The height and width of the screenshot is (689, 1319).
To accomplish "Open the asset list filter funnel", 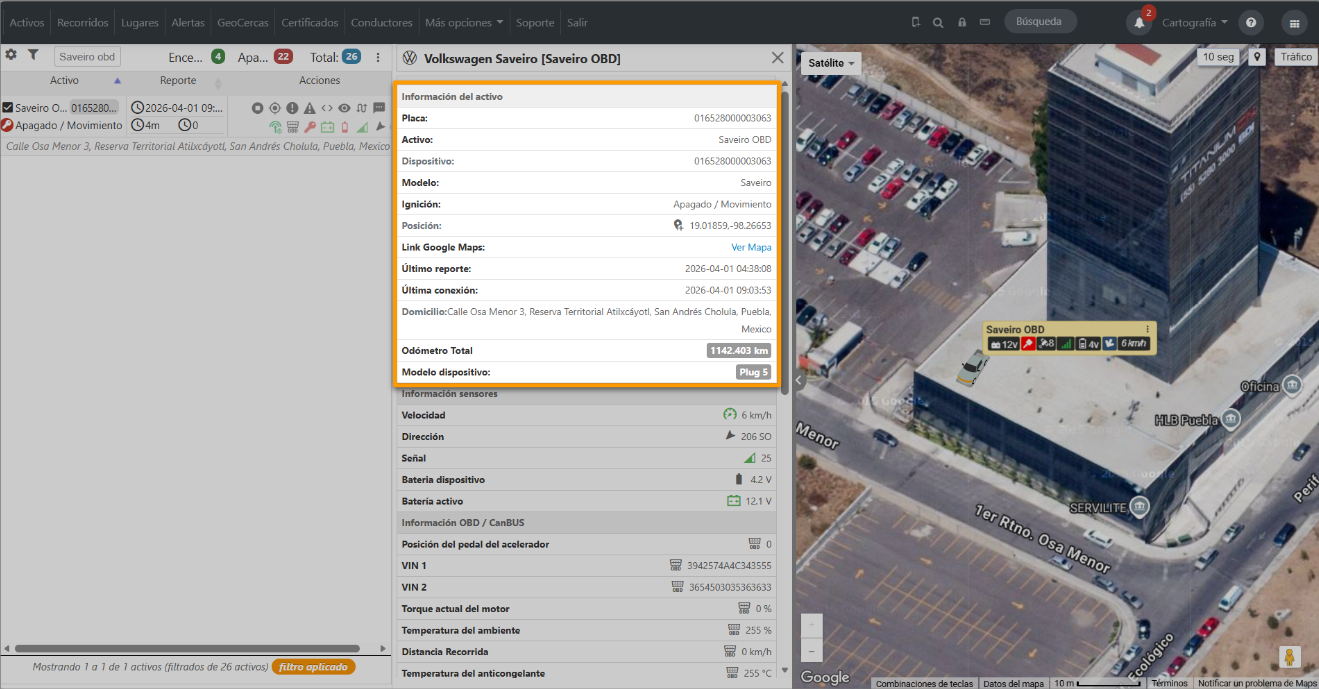I will click(x=33, y=55).
